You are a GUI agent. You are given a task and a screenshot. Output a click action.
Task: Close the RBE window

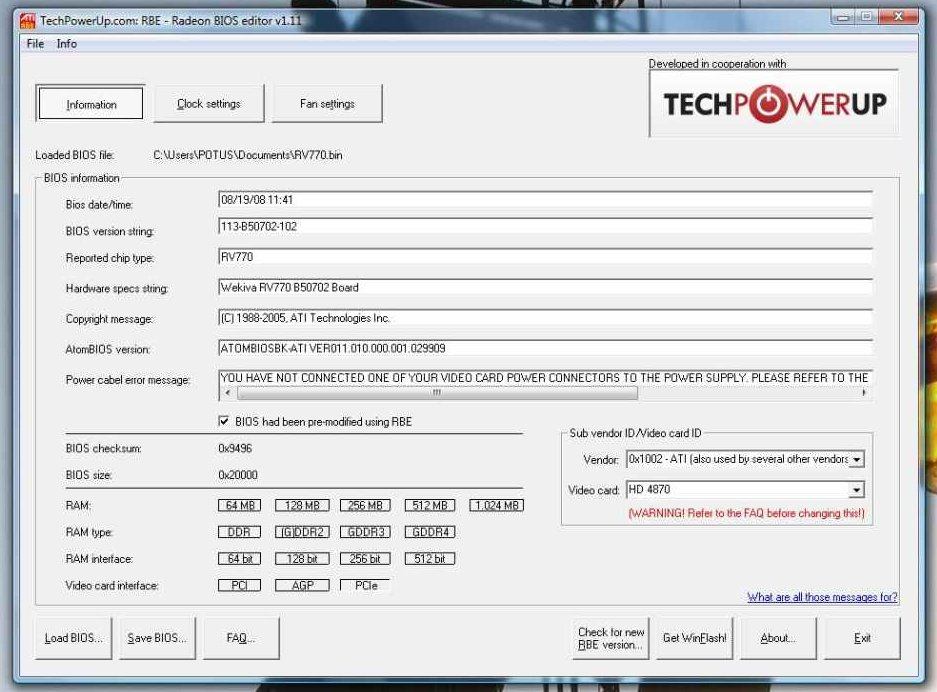(x=898, y=17)
